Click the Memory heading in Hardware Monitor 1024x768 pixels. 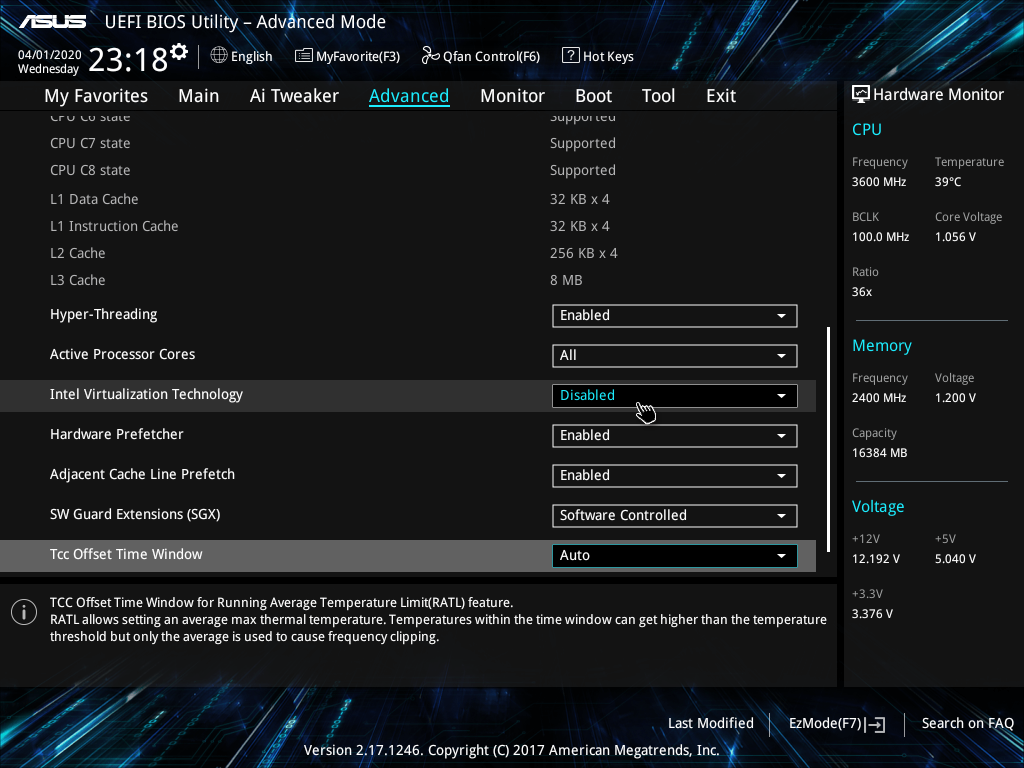[882, 345]
